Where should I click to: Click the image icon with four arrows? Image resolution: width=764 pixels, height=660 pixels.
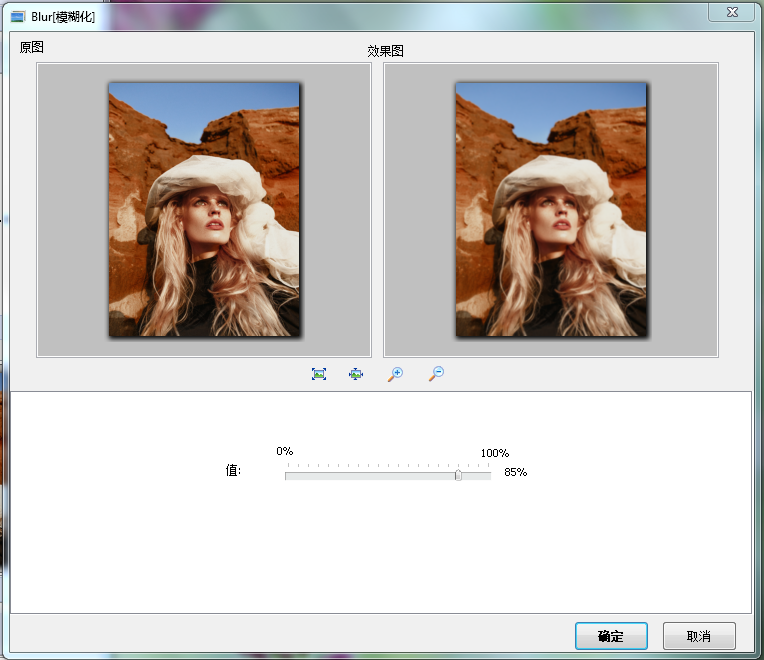tap(356, 374)
